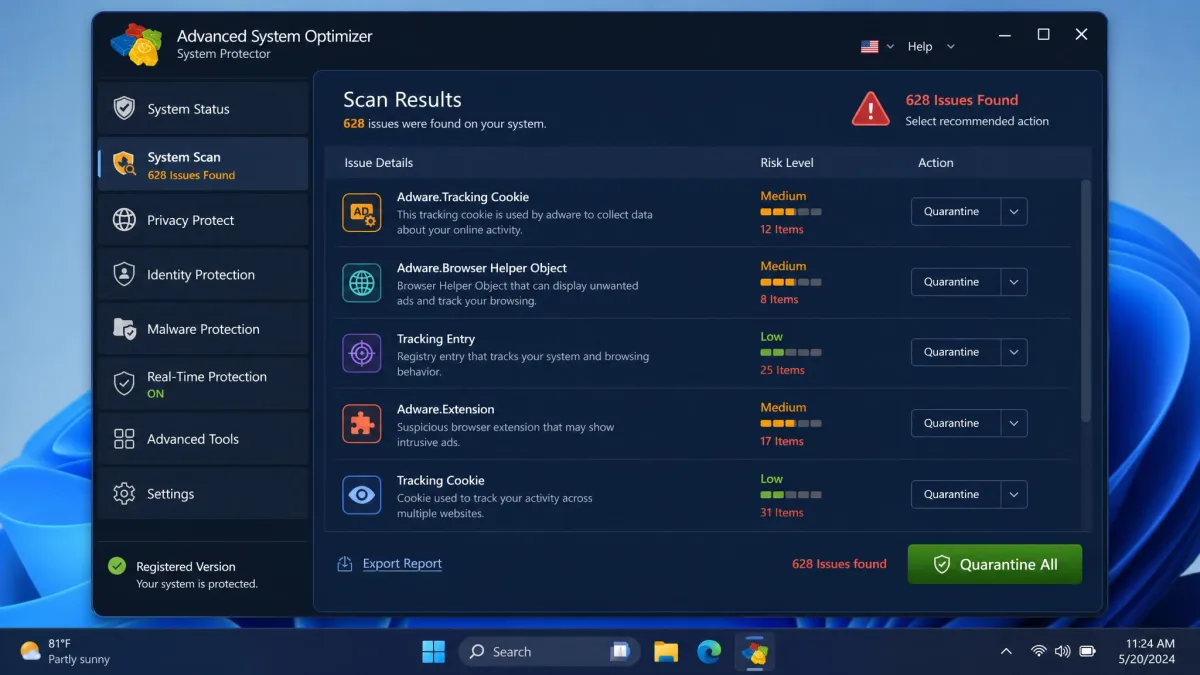Open the Windows Start menu

434,652
